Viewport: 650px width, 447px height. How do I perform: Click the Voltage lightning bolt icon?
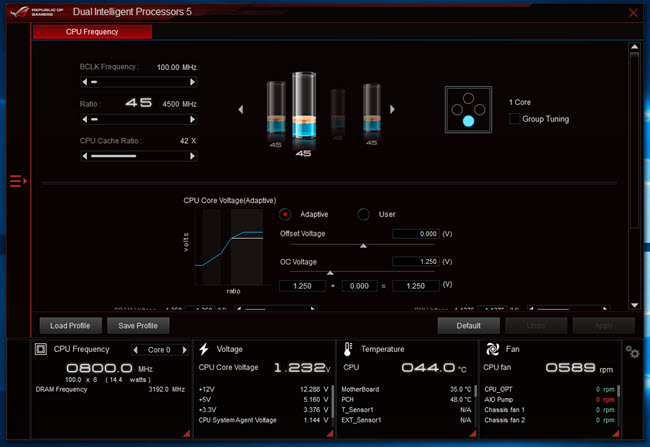click(x=204, y=349)
